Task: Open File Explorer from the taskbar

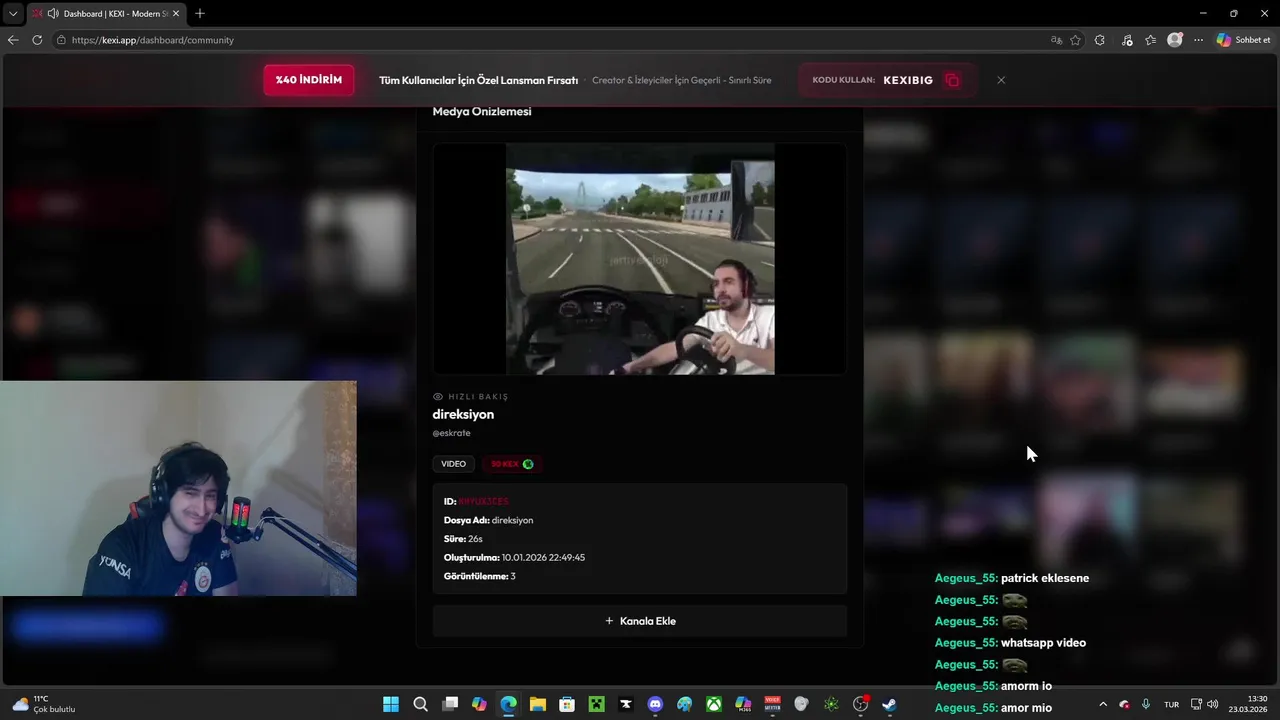Action: 538,704
